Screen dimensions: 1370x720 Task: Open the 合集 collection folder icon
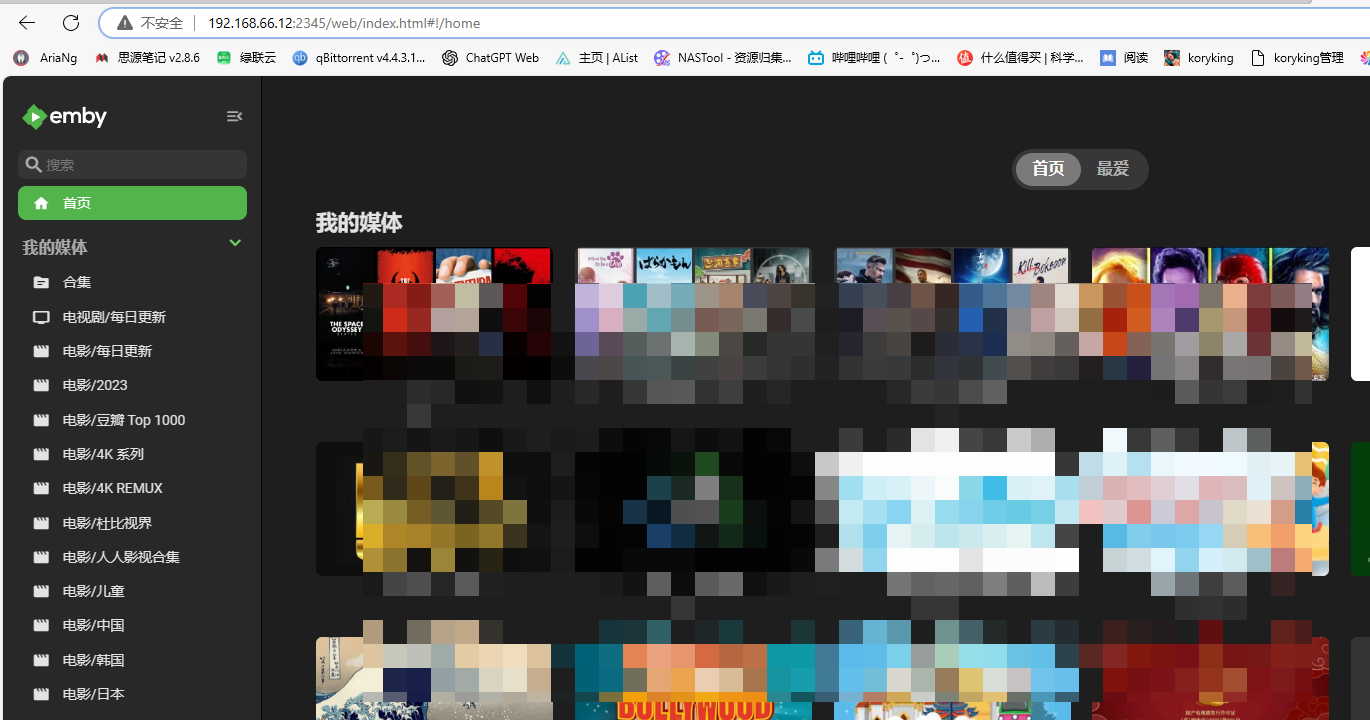point(41,283)
